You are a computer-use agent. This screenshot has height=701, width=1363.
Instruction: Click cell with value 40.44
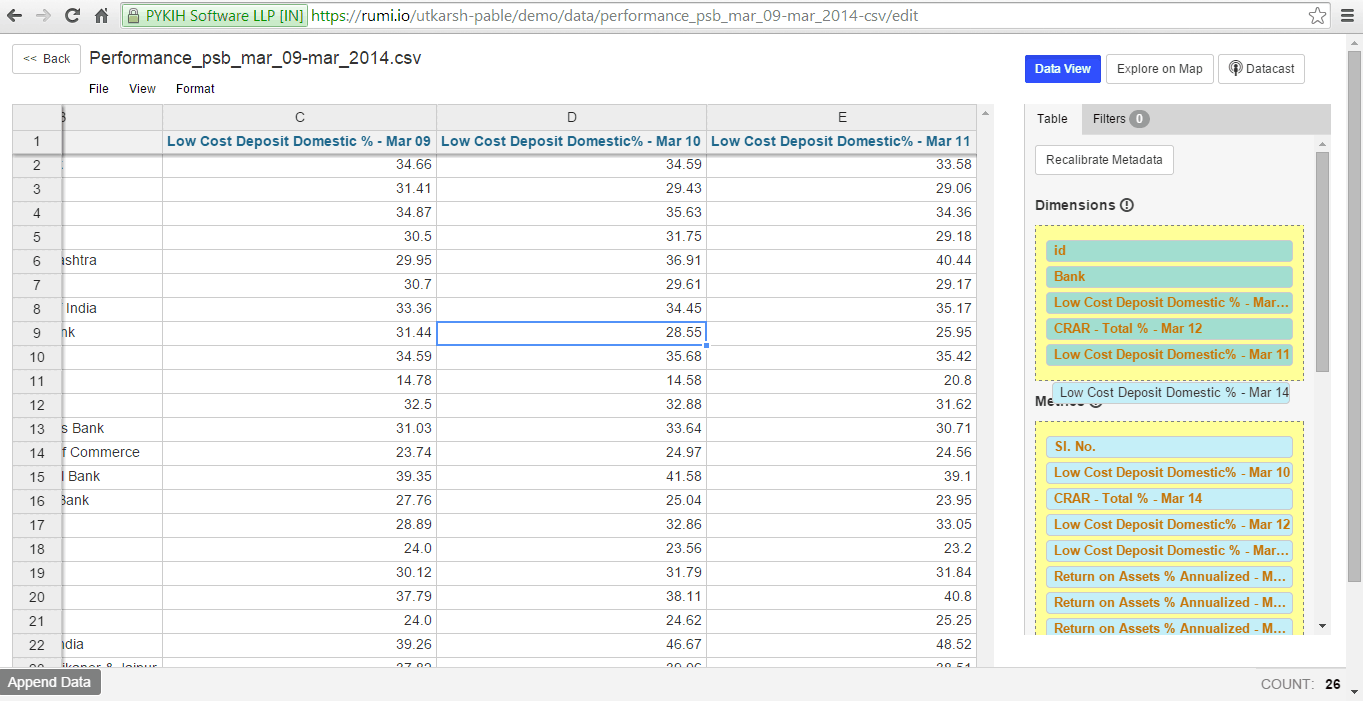[x=841, y=261]
